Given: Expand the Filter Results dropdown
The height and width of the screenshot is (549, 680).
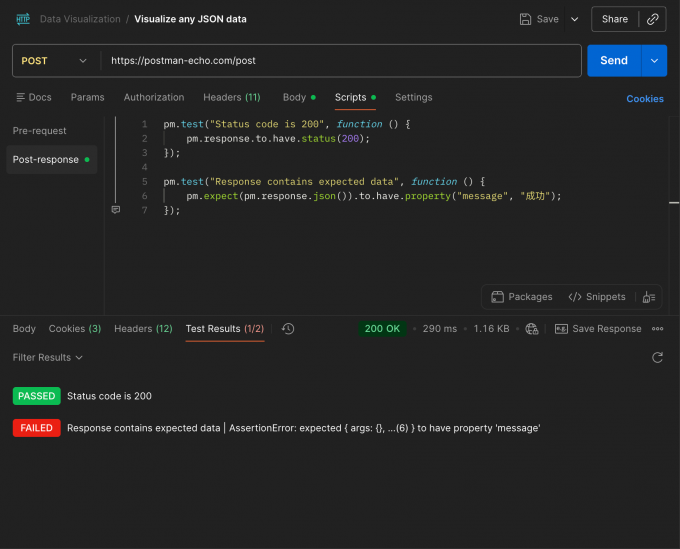Looking at the screenshot, I should coord(48,357).
